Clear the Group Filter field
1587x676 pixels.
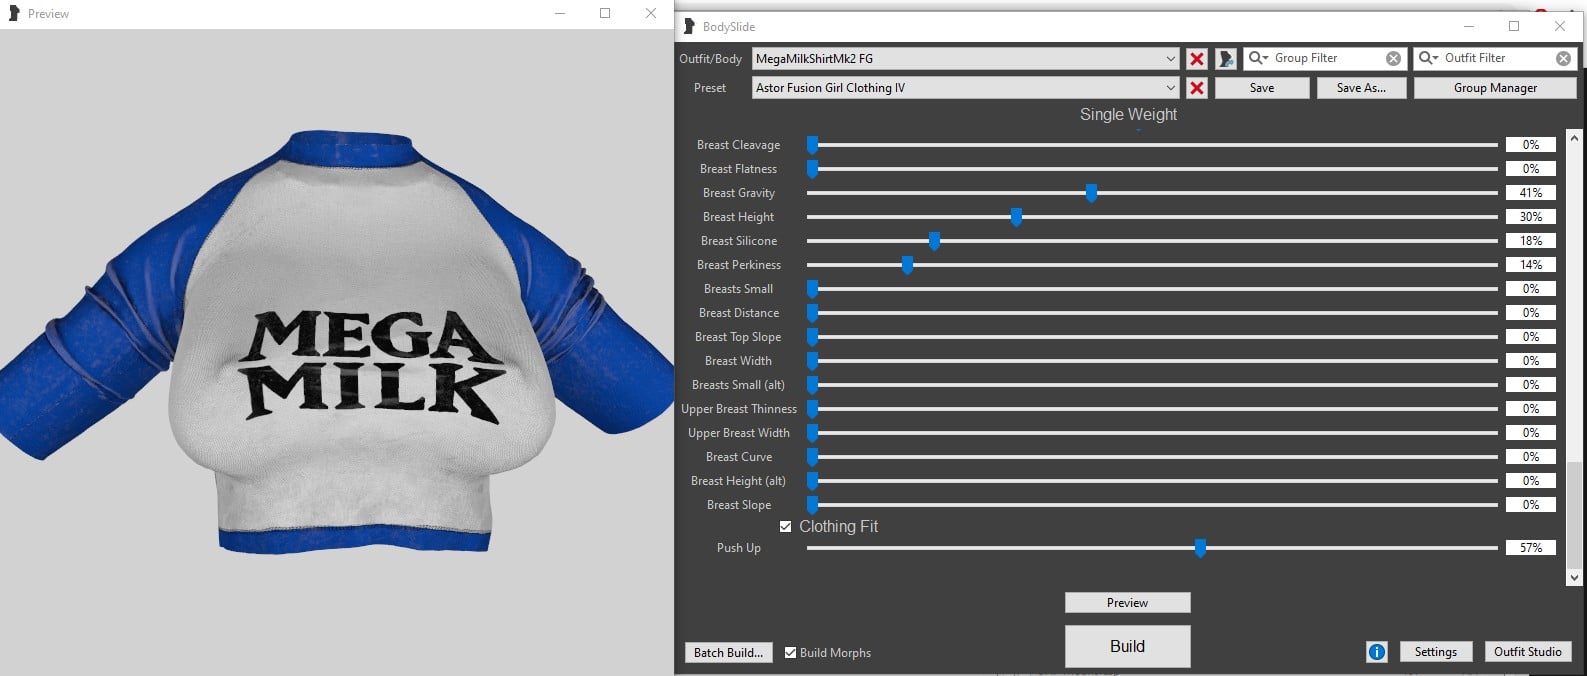click(x=1393, y=59)
